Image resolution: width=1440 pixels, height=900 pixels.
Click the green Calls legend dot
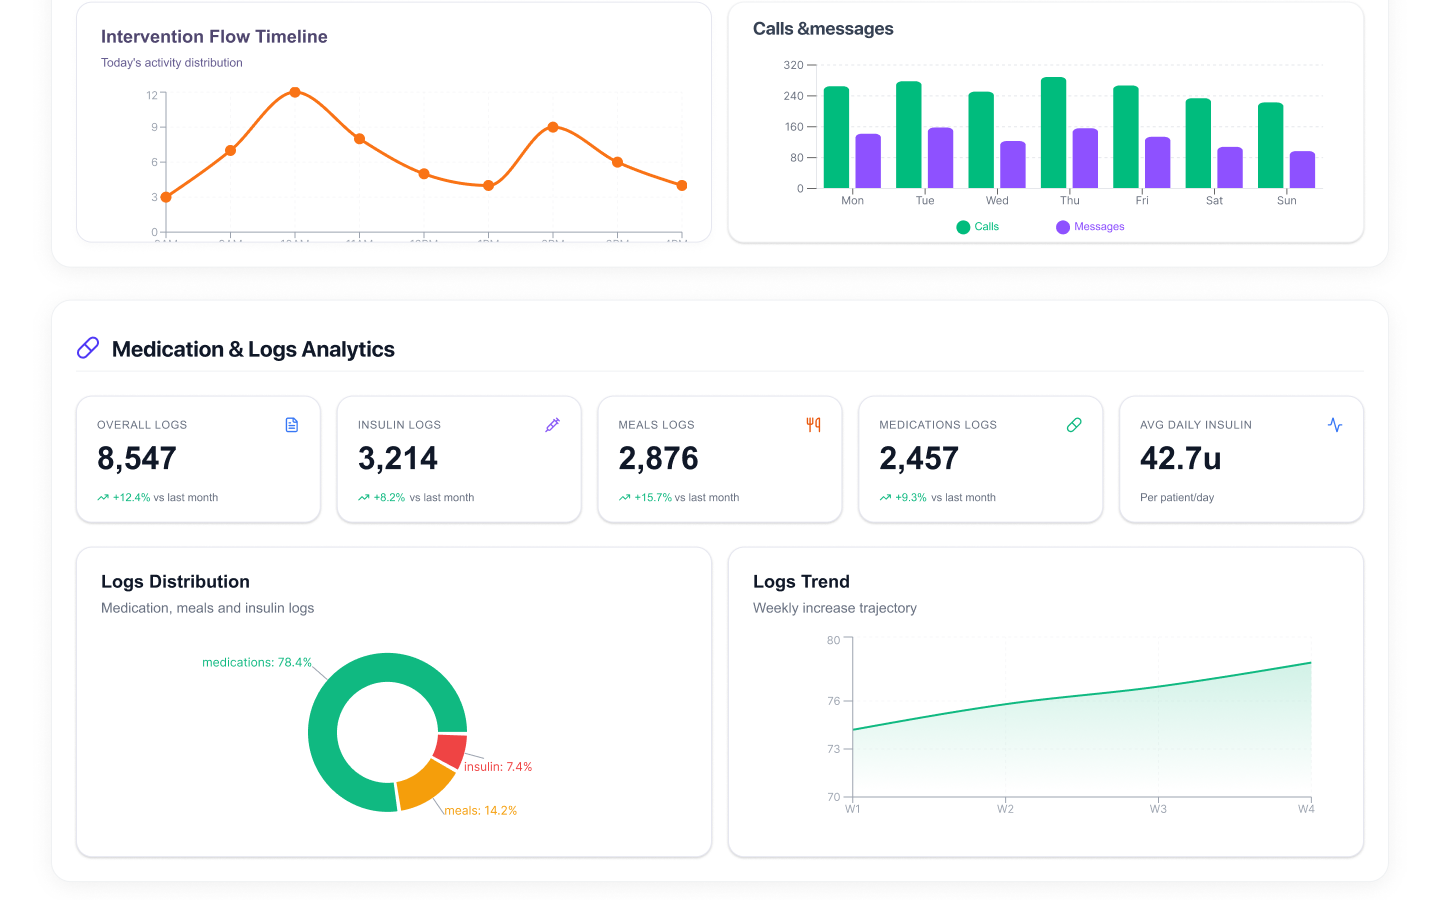tap(963, 227)
